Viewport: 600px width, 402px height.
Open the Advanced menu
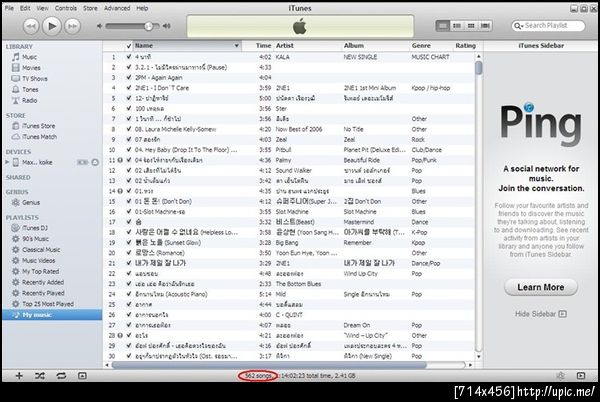coord(117,8)
